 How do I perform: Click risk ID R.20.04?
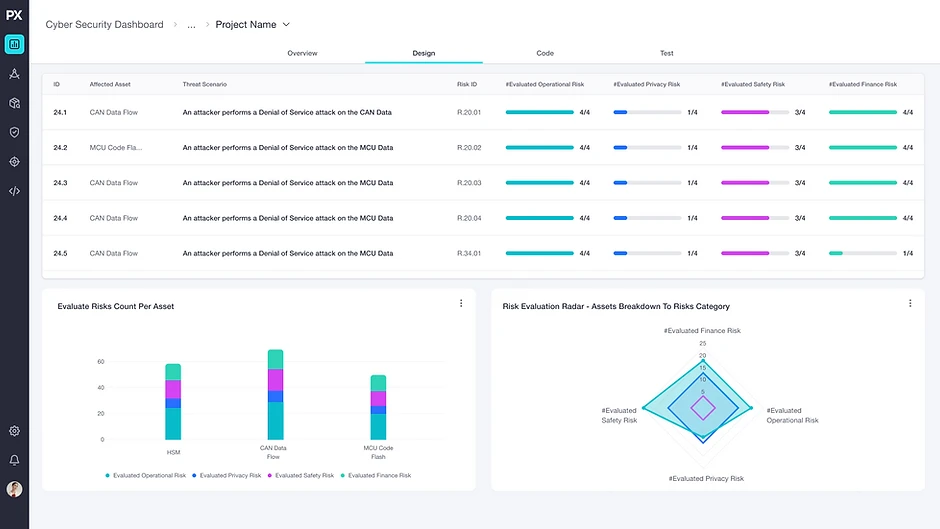click(x=469, y=218)
